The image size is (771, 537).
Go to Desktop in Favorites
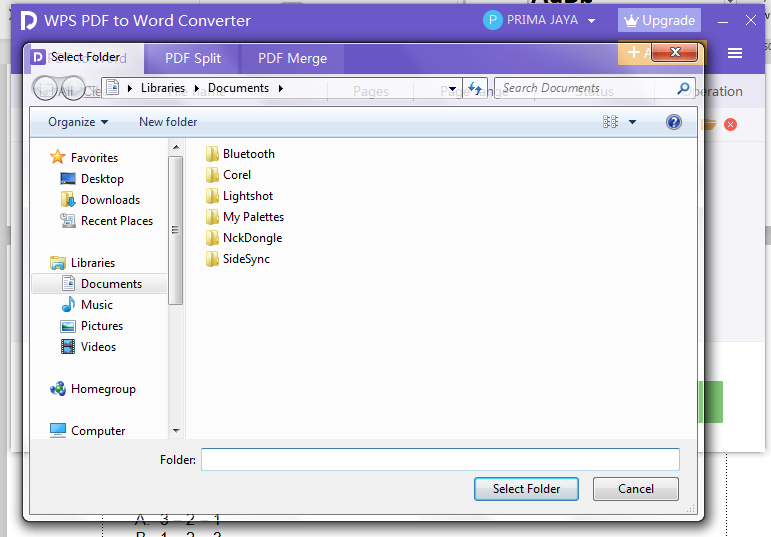tap(91, 179)
